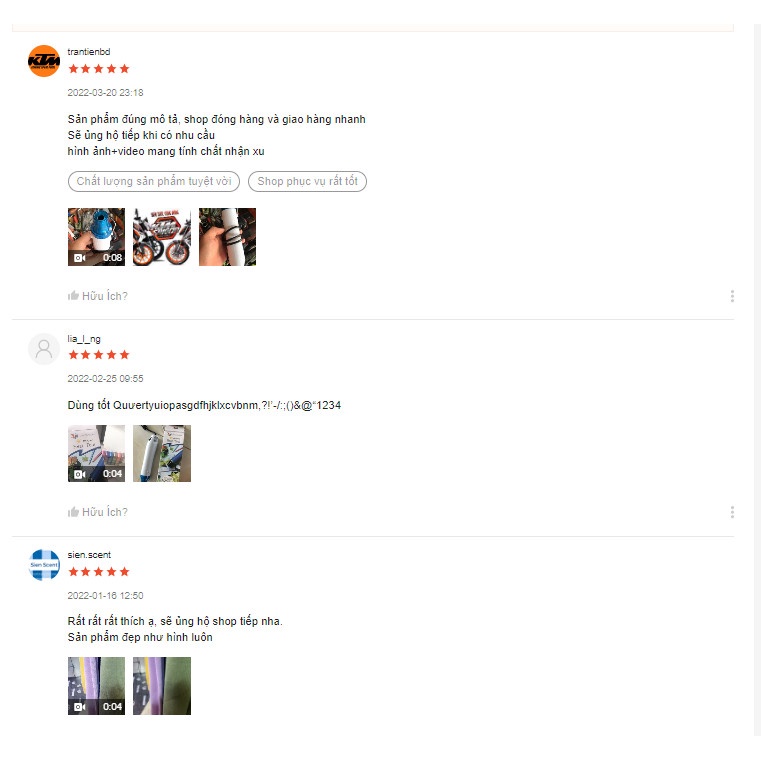Mark lia_l_ng's review as helpful

98,512
